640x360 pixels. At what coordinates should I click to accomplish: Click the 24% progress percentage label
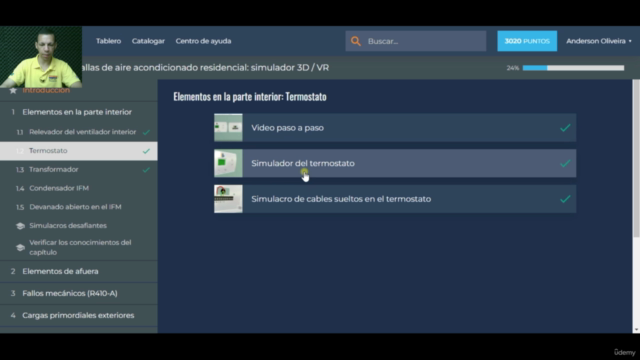tap(513, 68)
